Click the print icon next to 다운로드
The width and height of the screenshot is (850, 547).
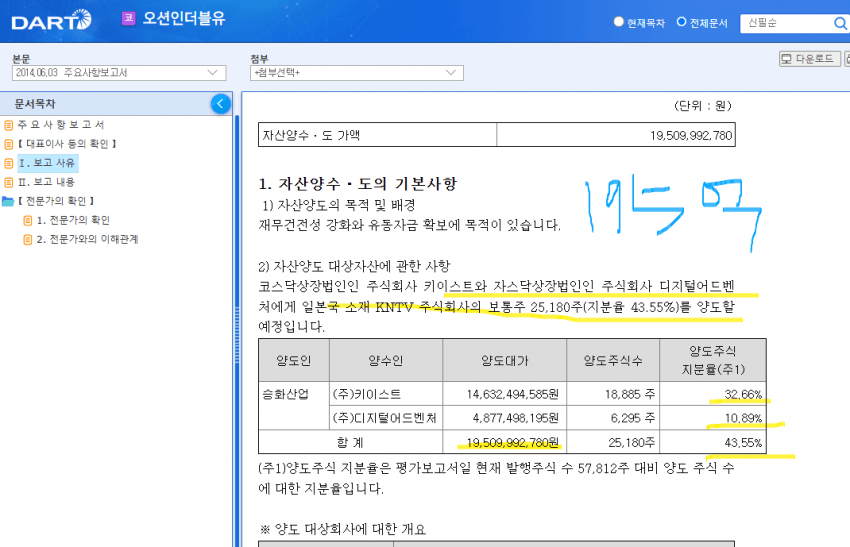(847, 59)
